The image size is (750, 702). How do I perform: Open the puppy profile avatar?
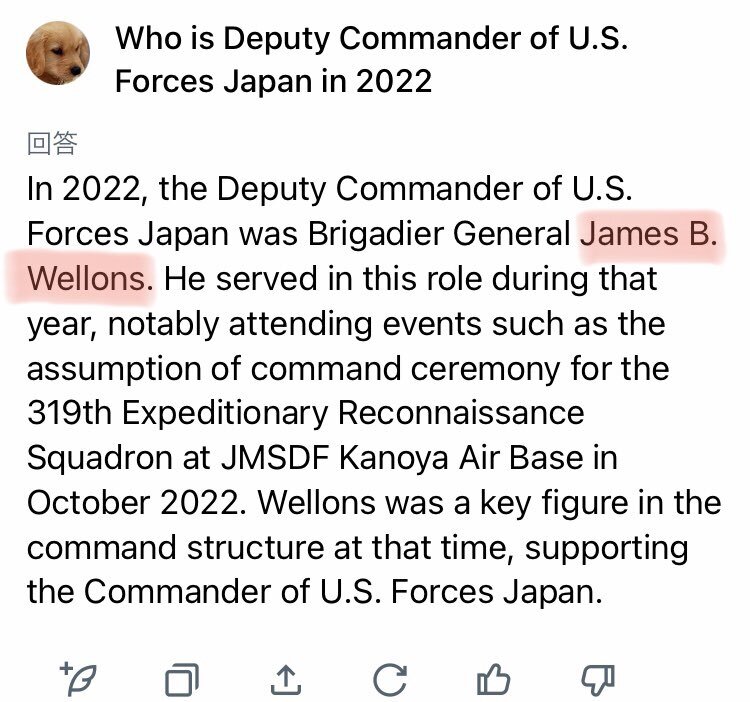[x=58, y=54]
